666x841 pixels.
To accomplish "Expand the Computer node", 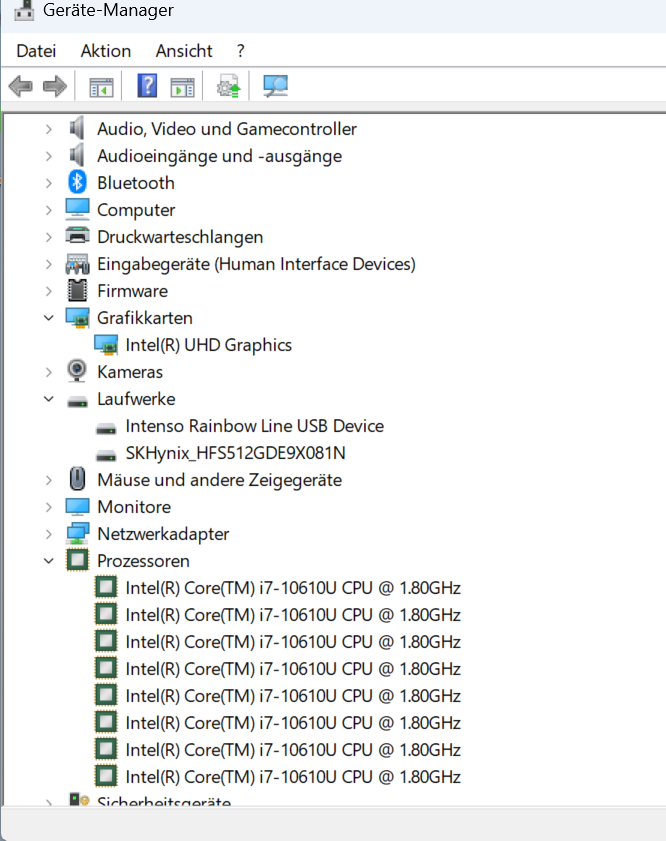I will tap(49, 210).
